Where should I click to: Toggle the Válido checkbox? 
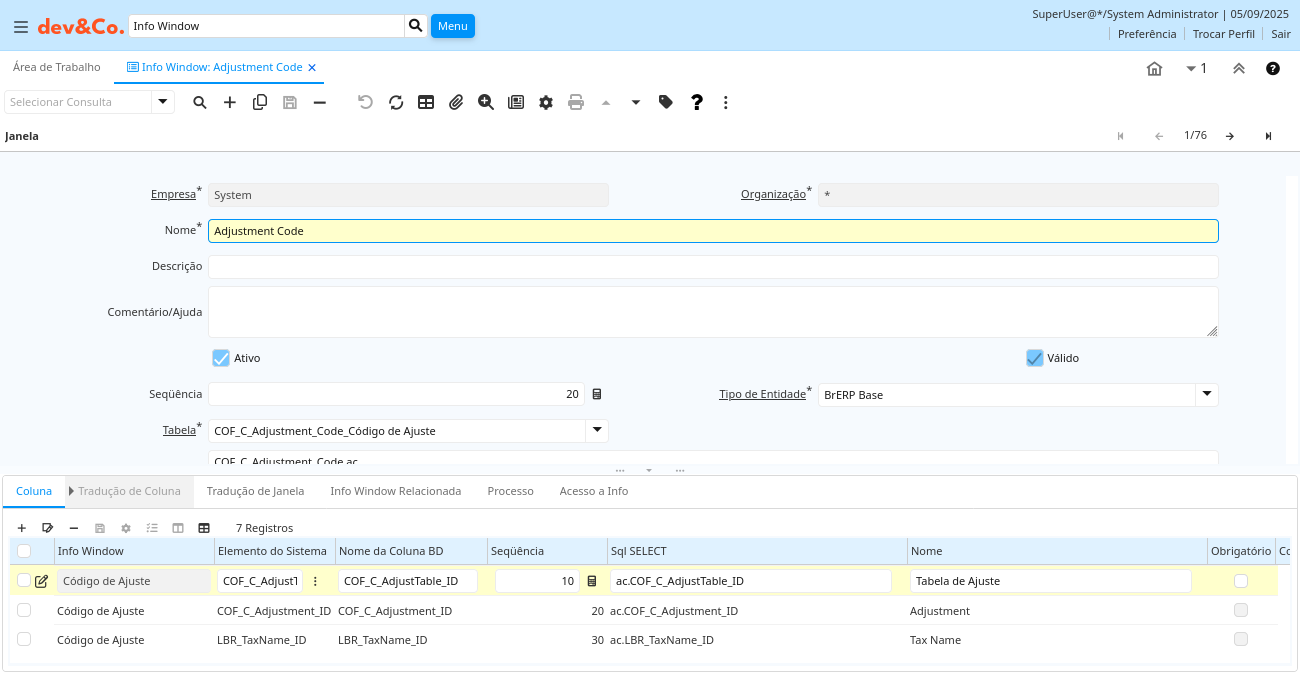coord(1035,358)
